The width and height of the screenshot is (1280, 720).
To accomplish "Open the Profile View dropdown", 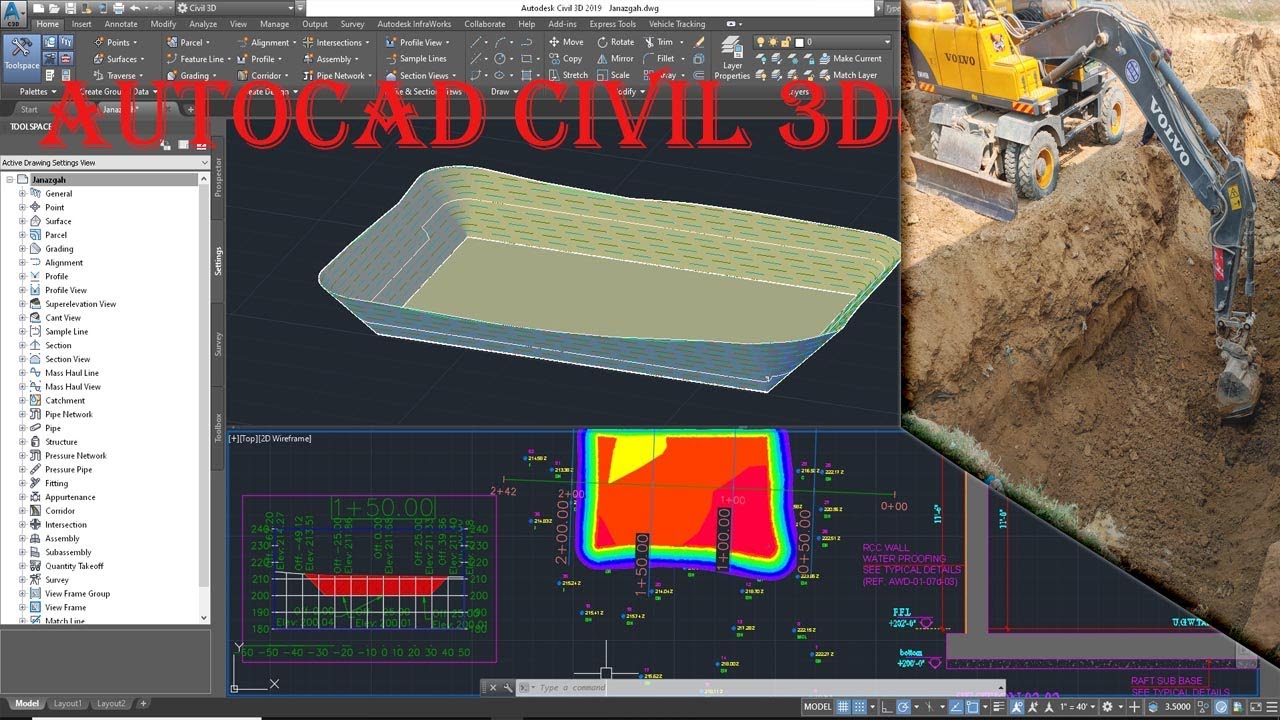I will pos(418,42).
